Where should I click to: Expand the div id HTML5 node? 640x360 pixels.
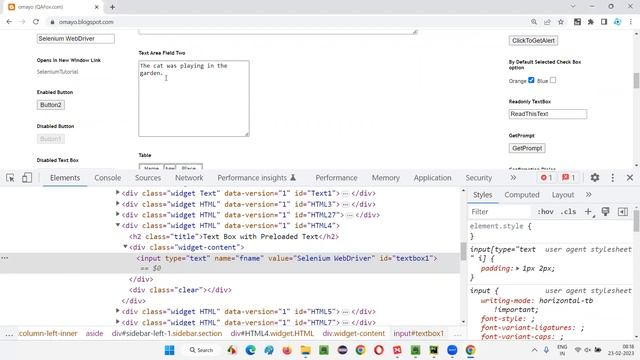118,311
